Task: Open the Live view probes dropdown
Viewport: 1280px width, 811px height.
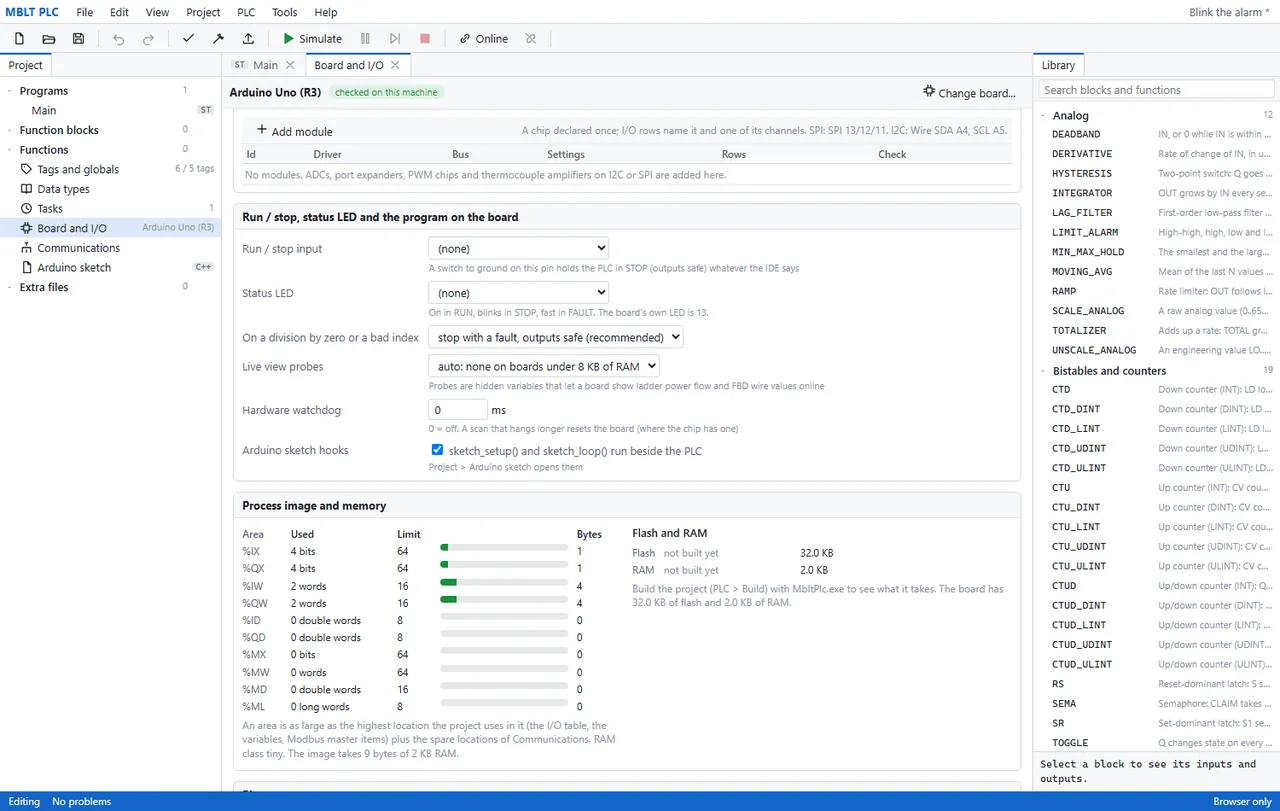Action: 543,366
